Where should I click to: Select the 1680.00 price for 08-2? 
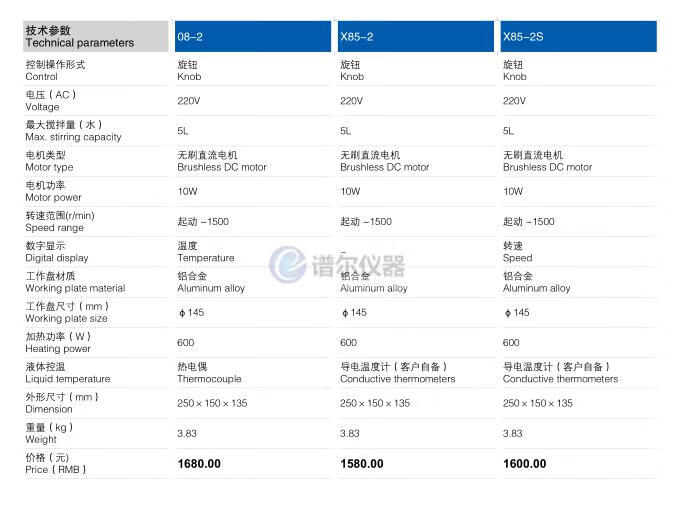pos(199,464)
